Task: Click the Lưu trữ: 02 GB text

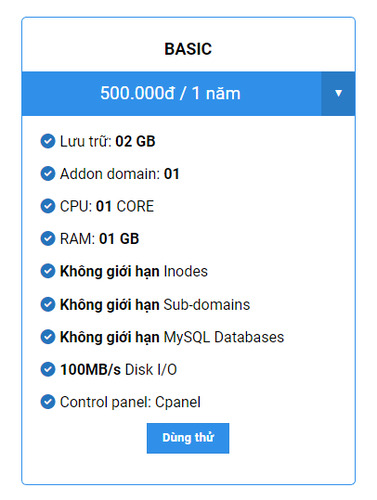Action: 107,141
